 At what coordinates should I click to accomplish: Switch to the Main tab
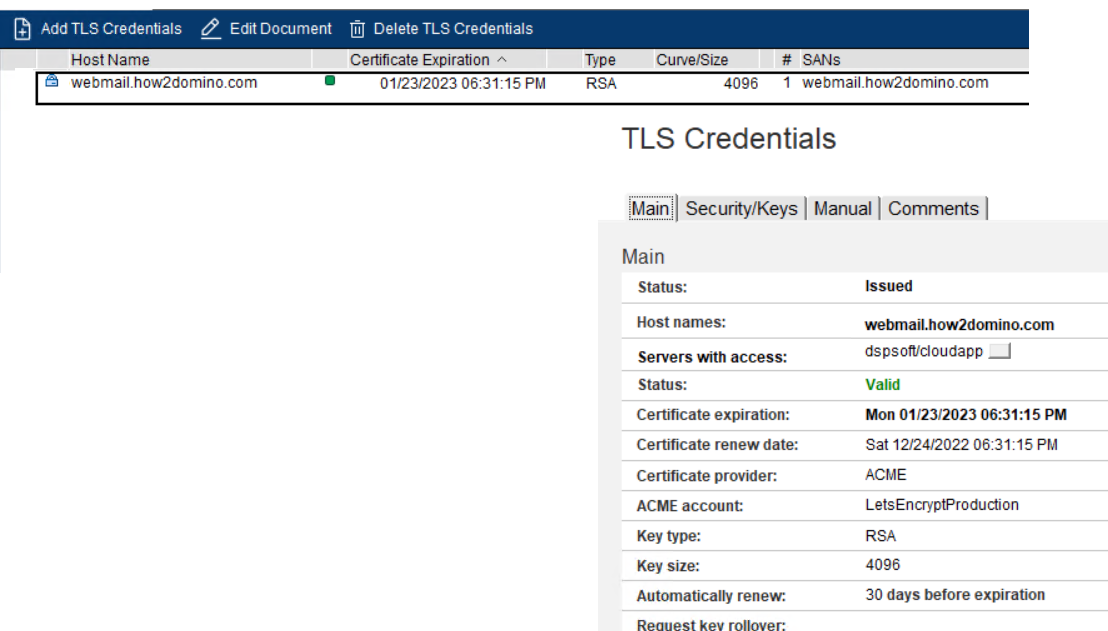pyautogui.click(x=650, y=208)
